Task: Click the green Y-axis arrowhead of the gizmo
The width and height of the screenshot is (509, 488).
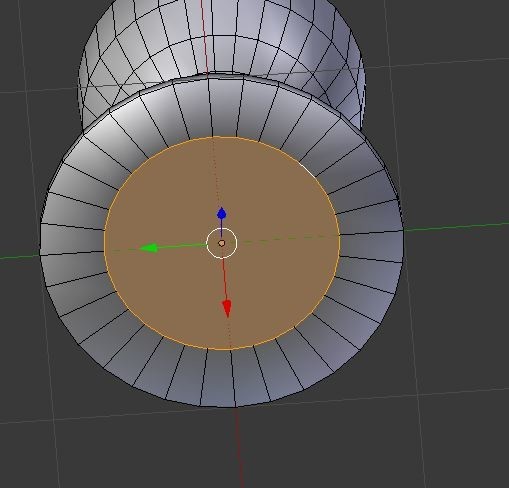Action: coord(148,248)
